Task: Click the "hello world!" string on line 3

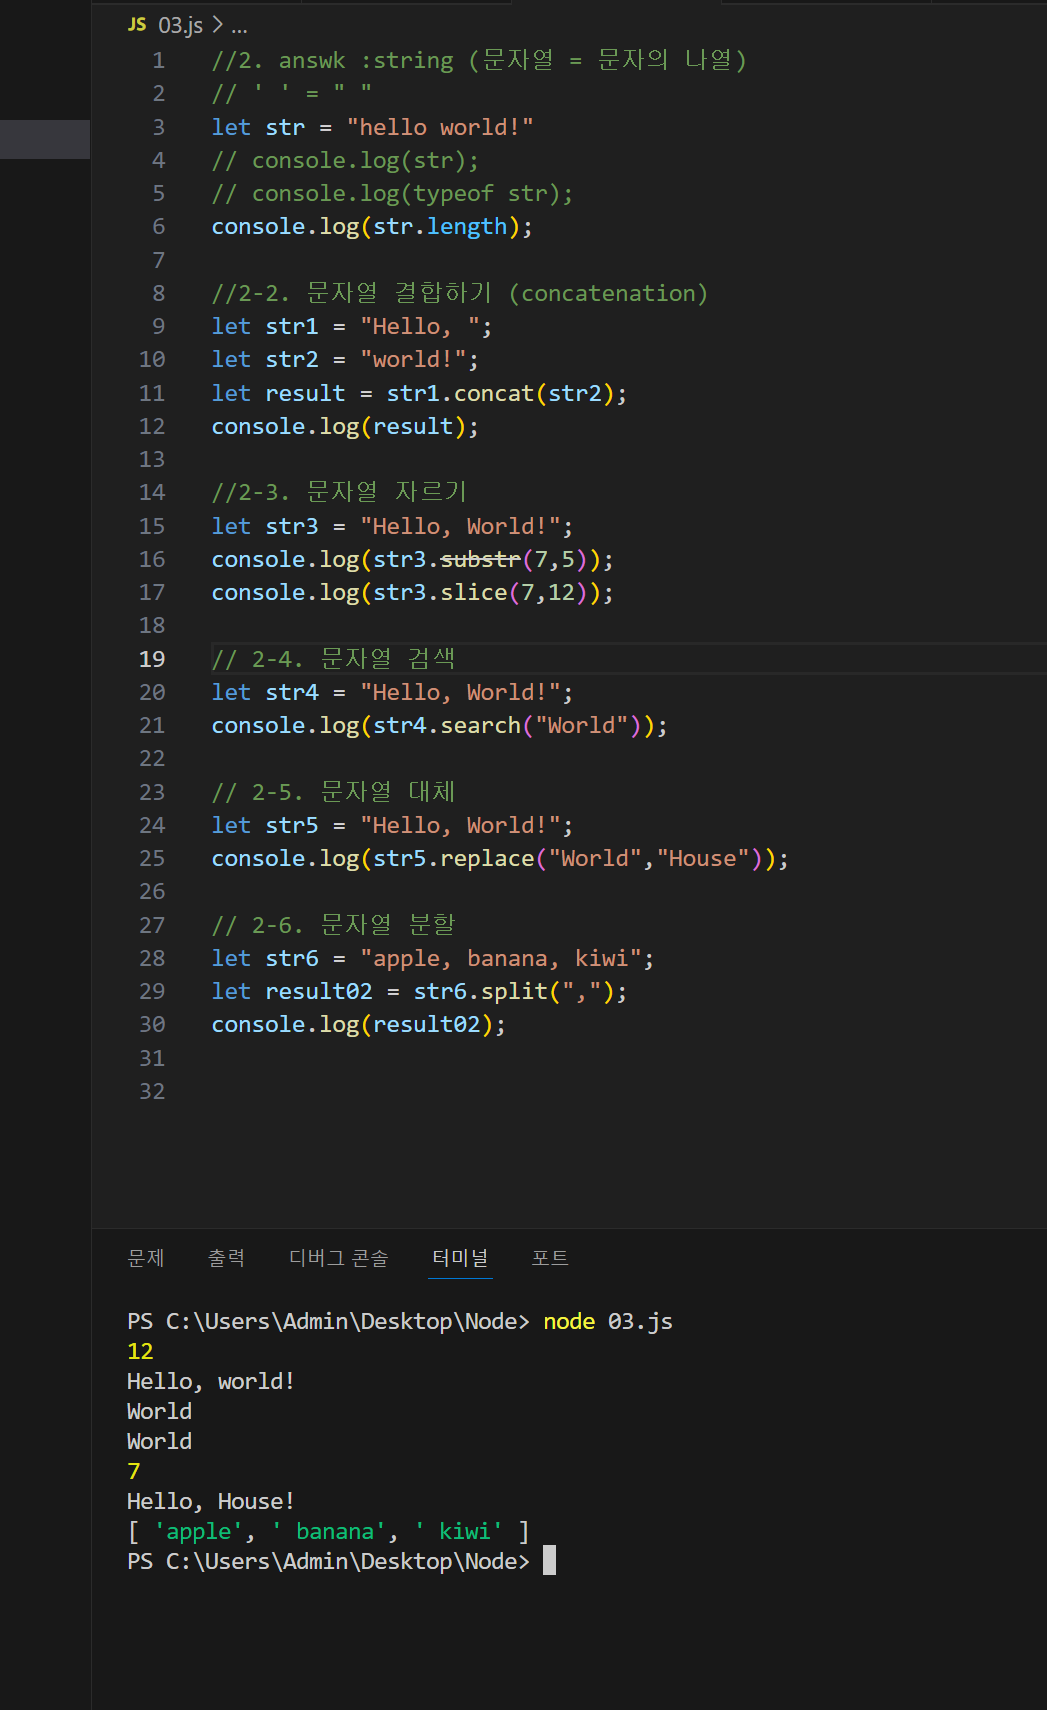Action: coord(440,127)
